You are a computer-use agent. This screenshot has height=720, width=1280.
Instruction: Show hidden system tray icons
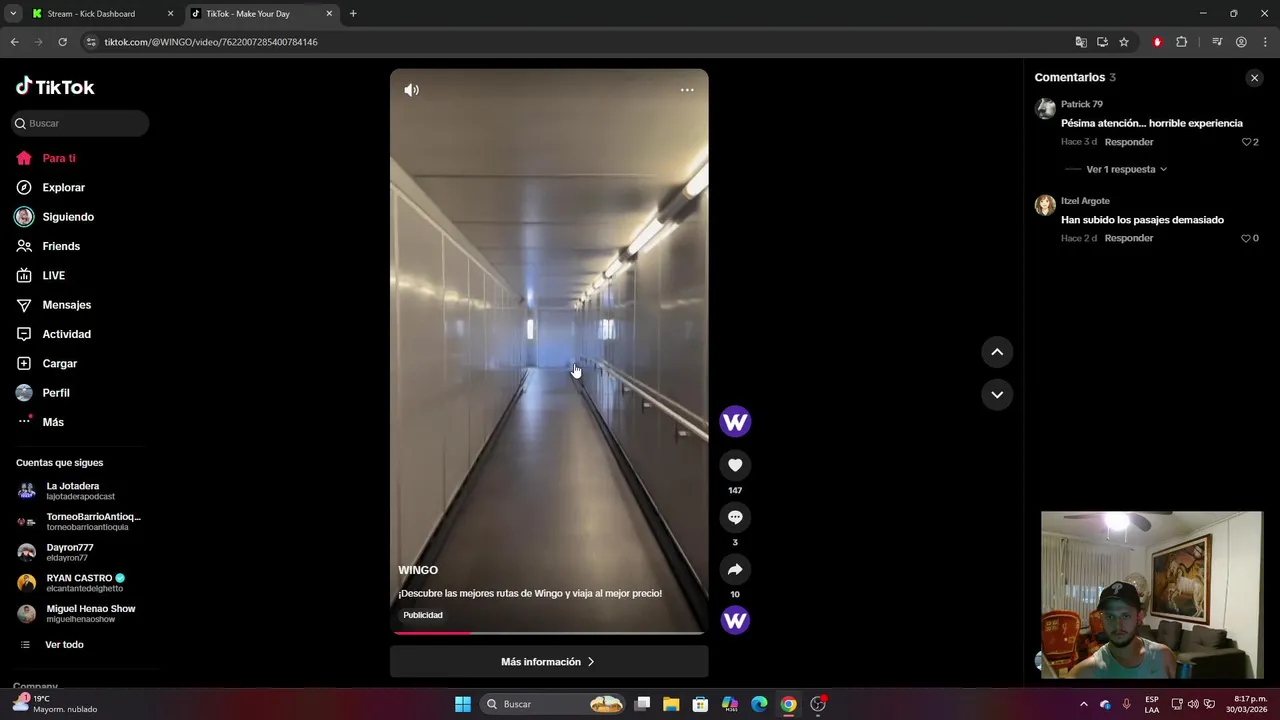pos(1084,704)
